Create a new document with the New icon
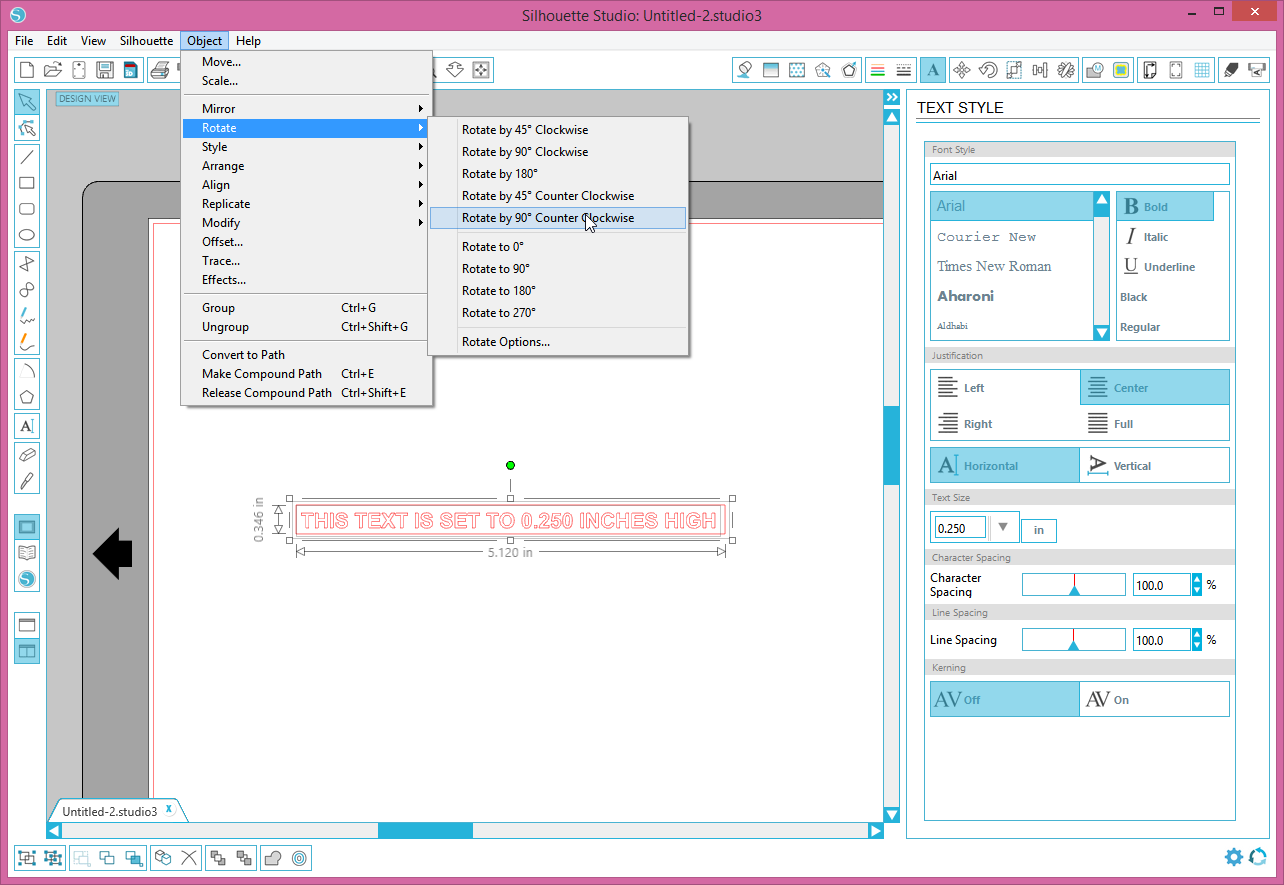The image size is (1284, 885). click(x=27, y=70)
